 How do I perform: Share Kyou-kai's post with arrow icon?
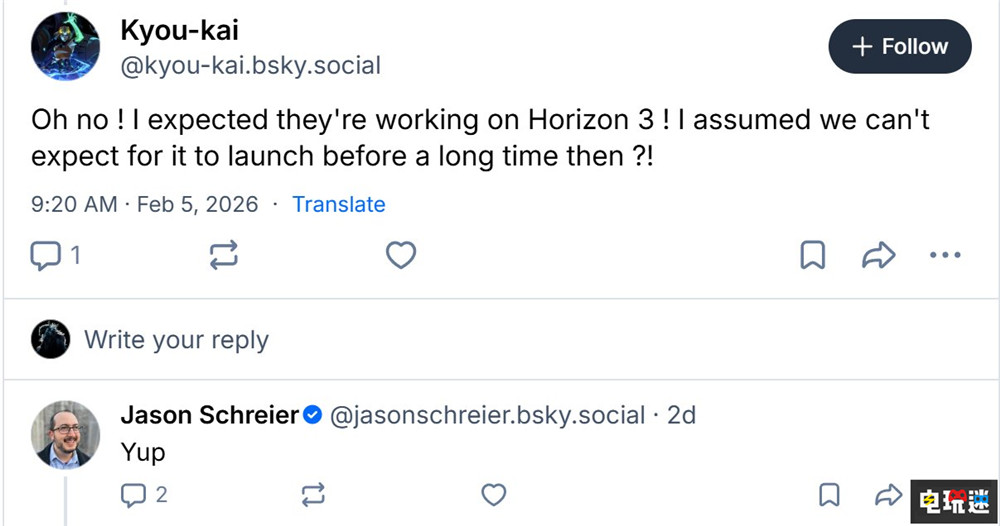point(878,256)
